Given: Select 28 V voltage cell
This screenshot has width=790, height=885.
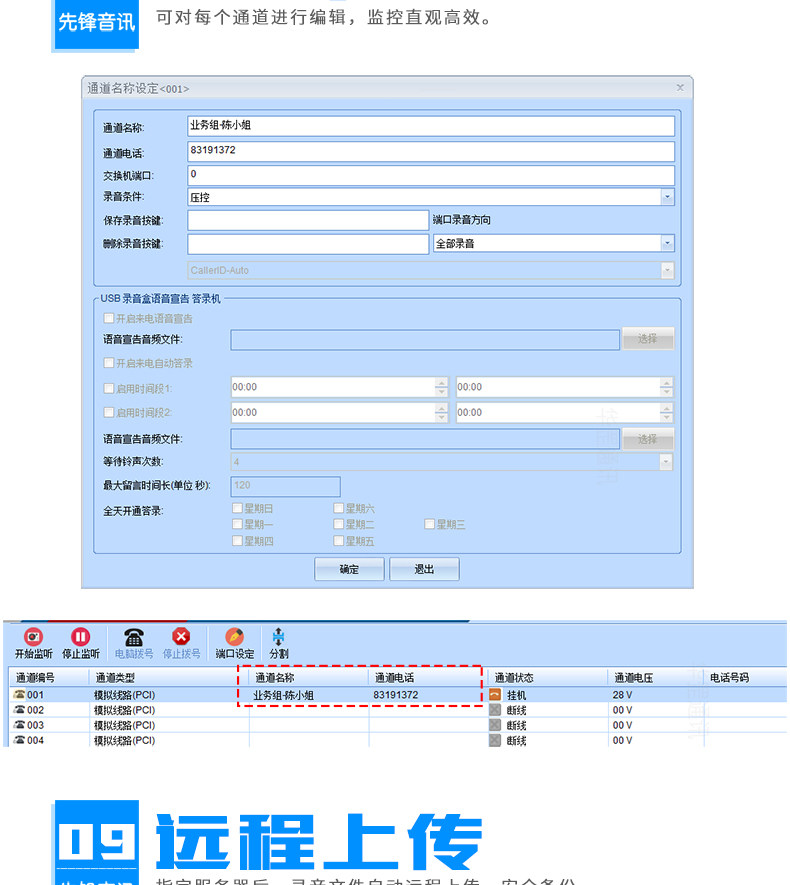Looking at the screenshot, I should [622, 695].
